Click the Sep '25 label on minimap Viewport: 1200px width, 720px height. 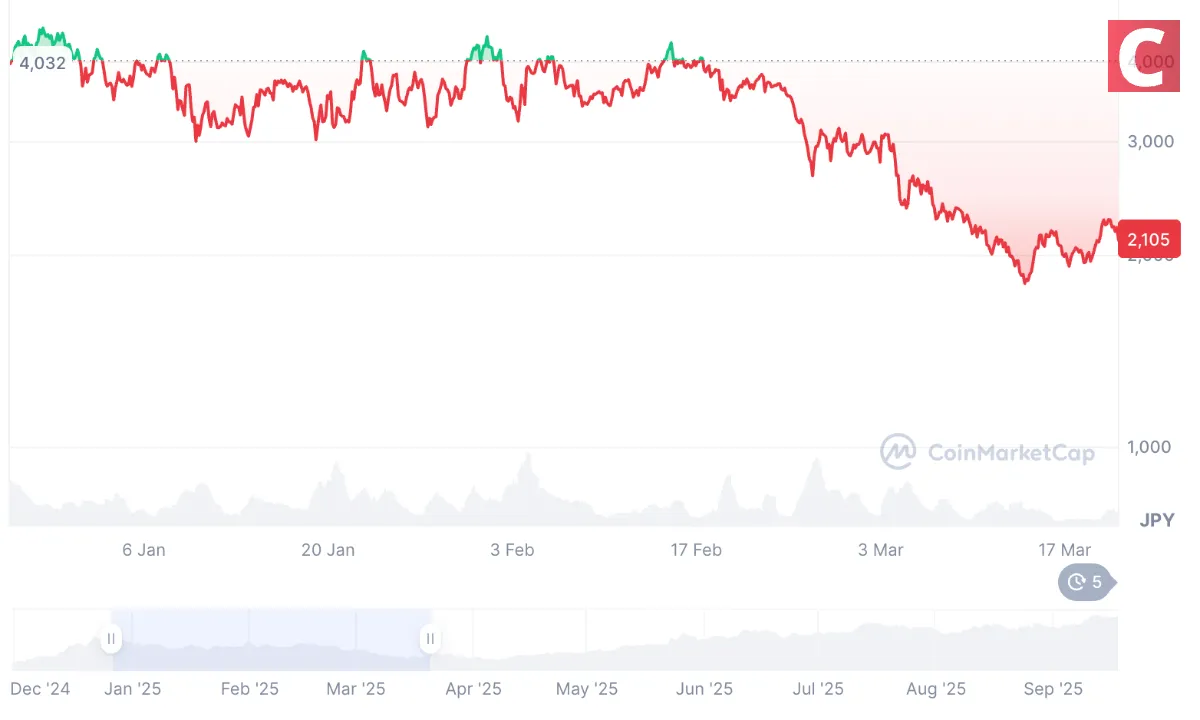[1052, 689]
